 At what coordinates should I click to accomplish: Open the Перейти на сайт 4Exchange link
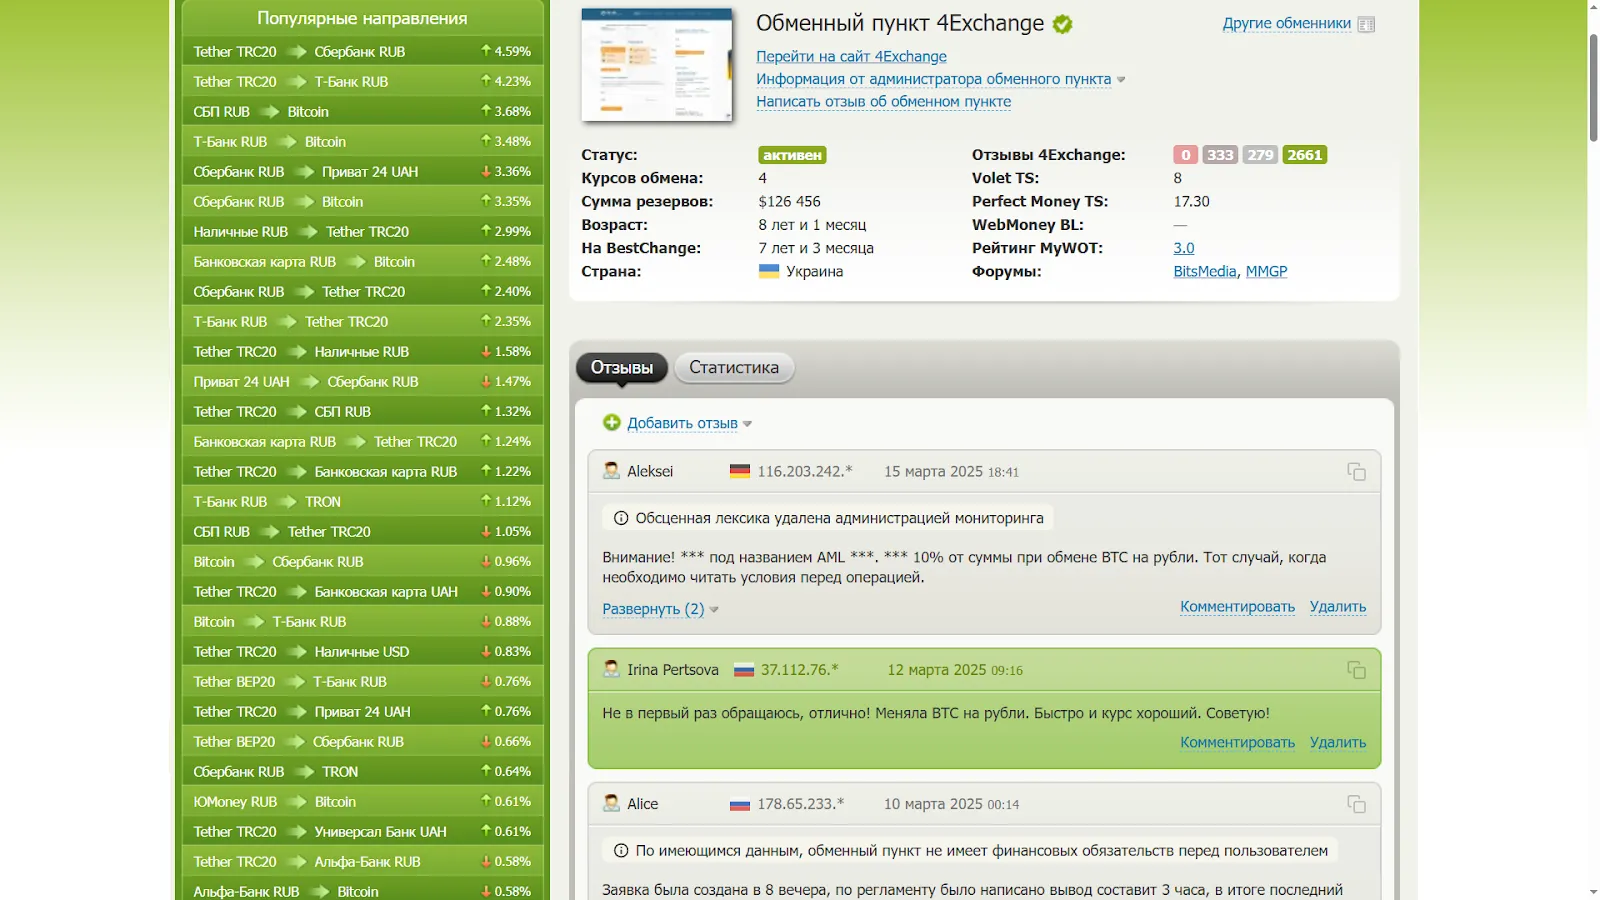tap(851, 57)
